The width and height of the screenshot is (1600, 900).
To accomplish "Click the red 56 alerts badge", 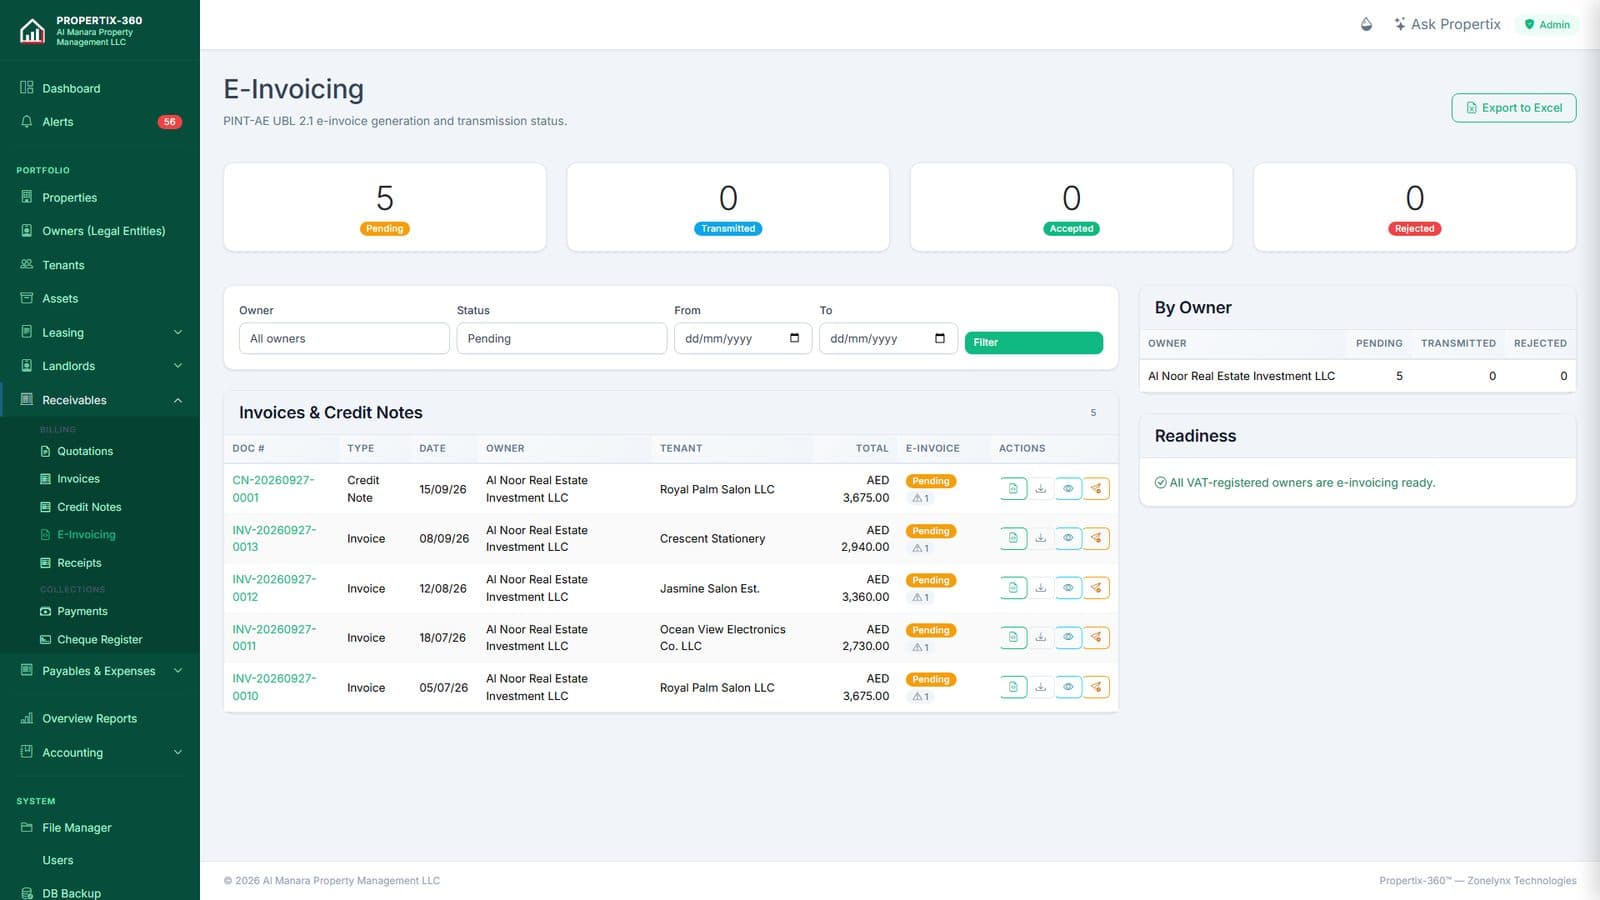I will coord(170,122).
